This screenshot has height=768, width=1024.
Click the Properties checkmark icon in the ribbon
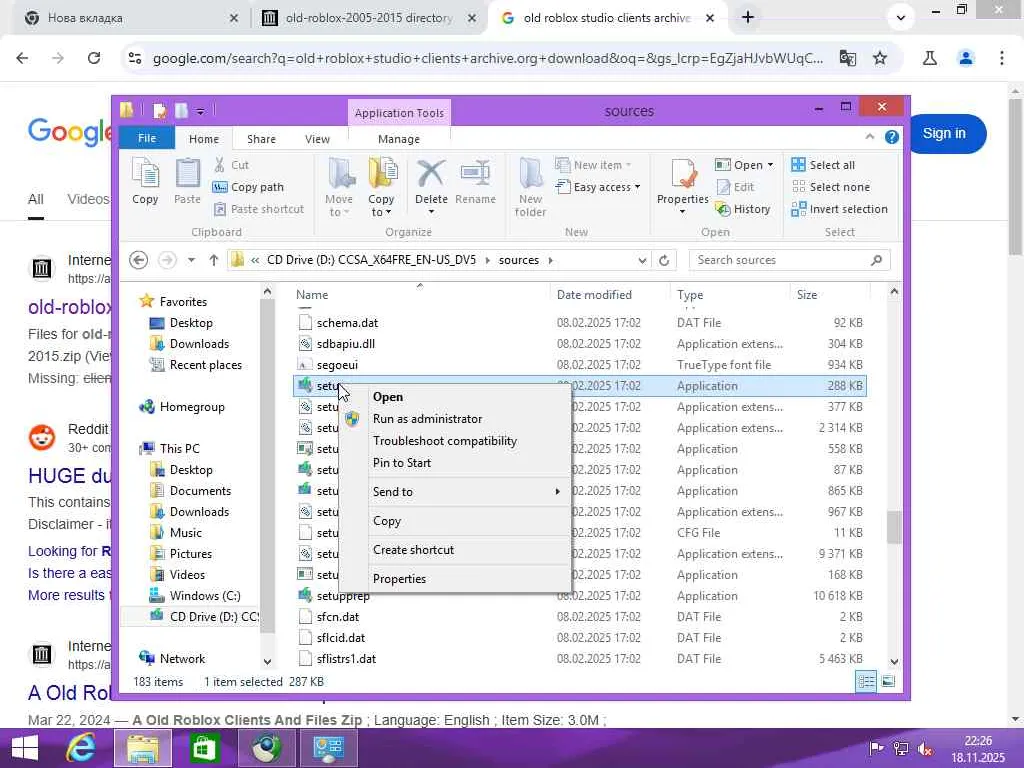[682, 176]
